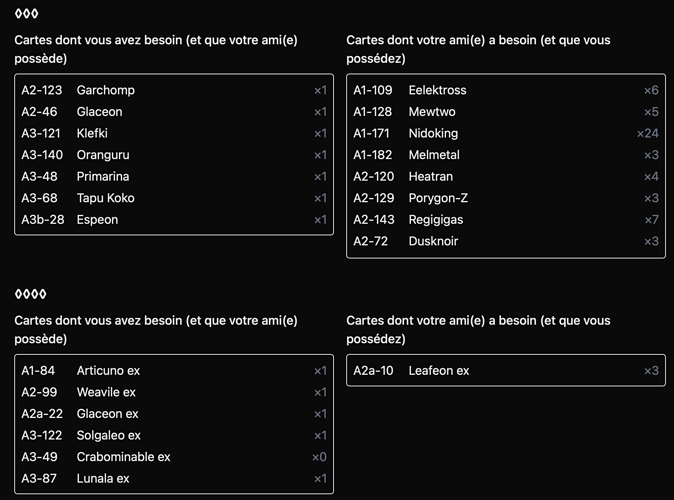Select the Eelektross A1-109 card row
674x500 pixels.
click(x=505, y=90)
